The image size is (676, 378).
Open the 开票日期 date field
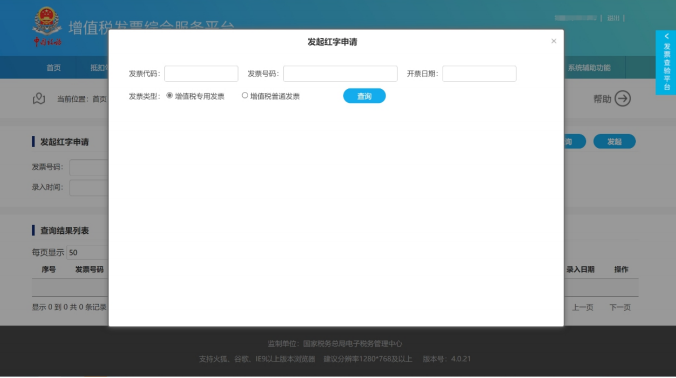[x=479, y=74]
